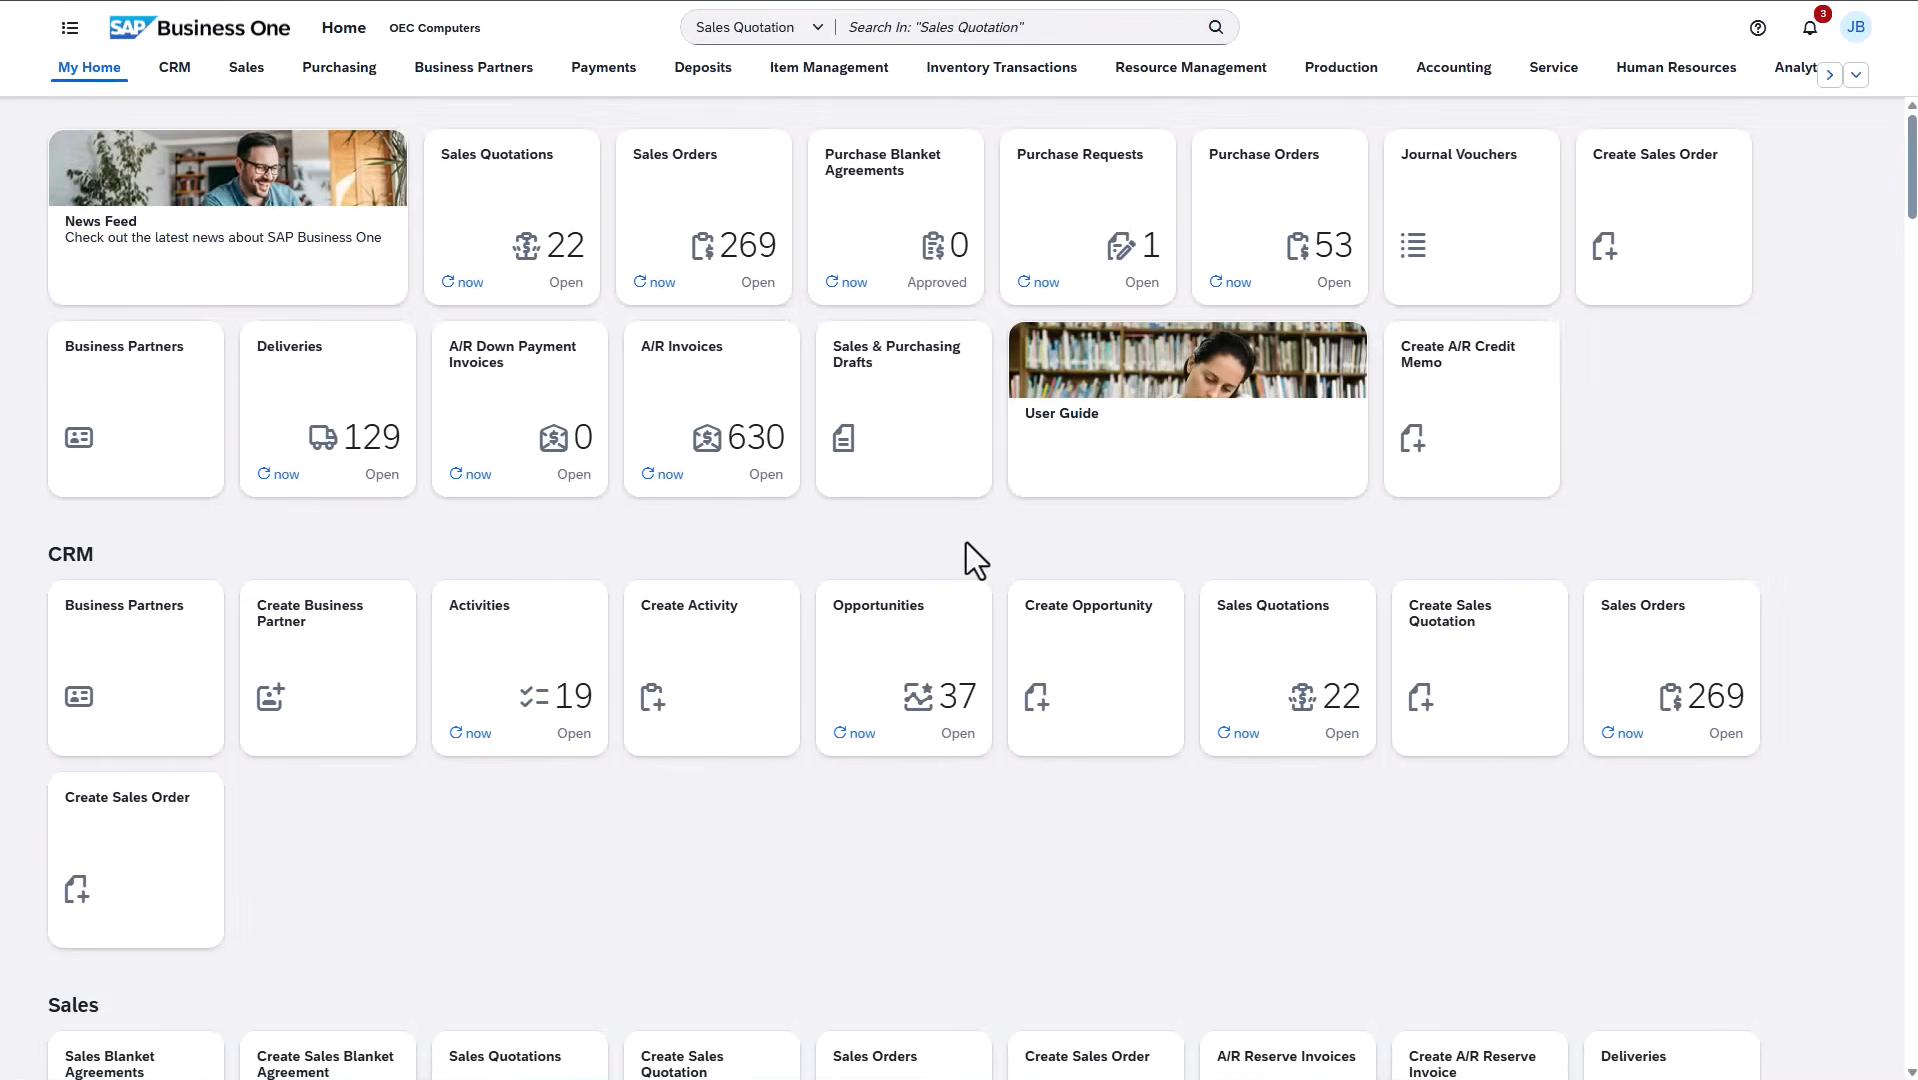Click the OEC Computers company name
The height and width of the screenshot is (1080, 1918).
pos(435,28)
